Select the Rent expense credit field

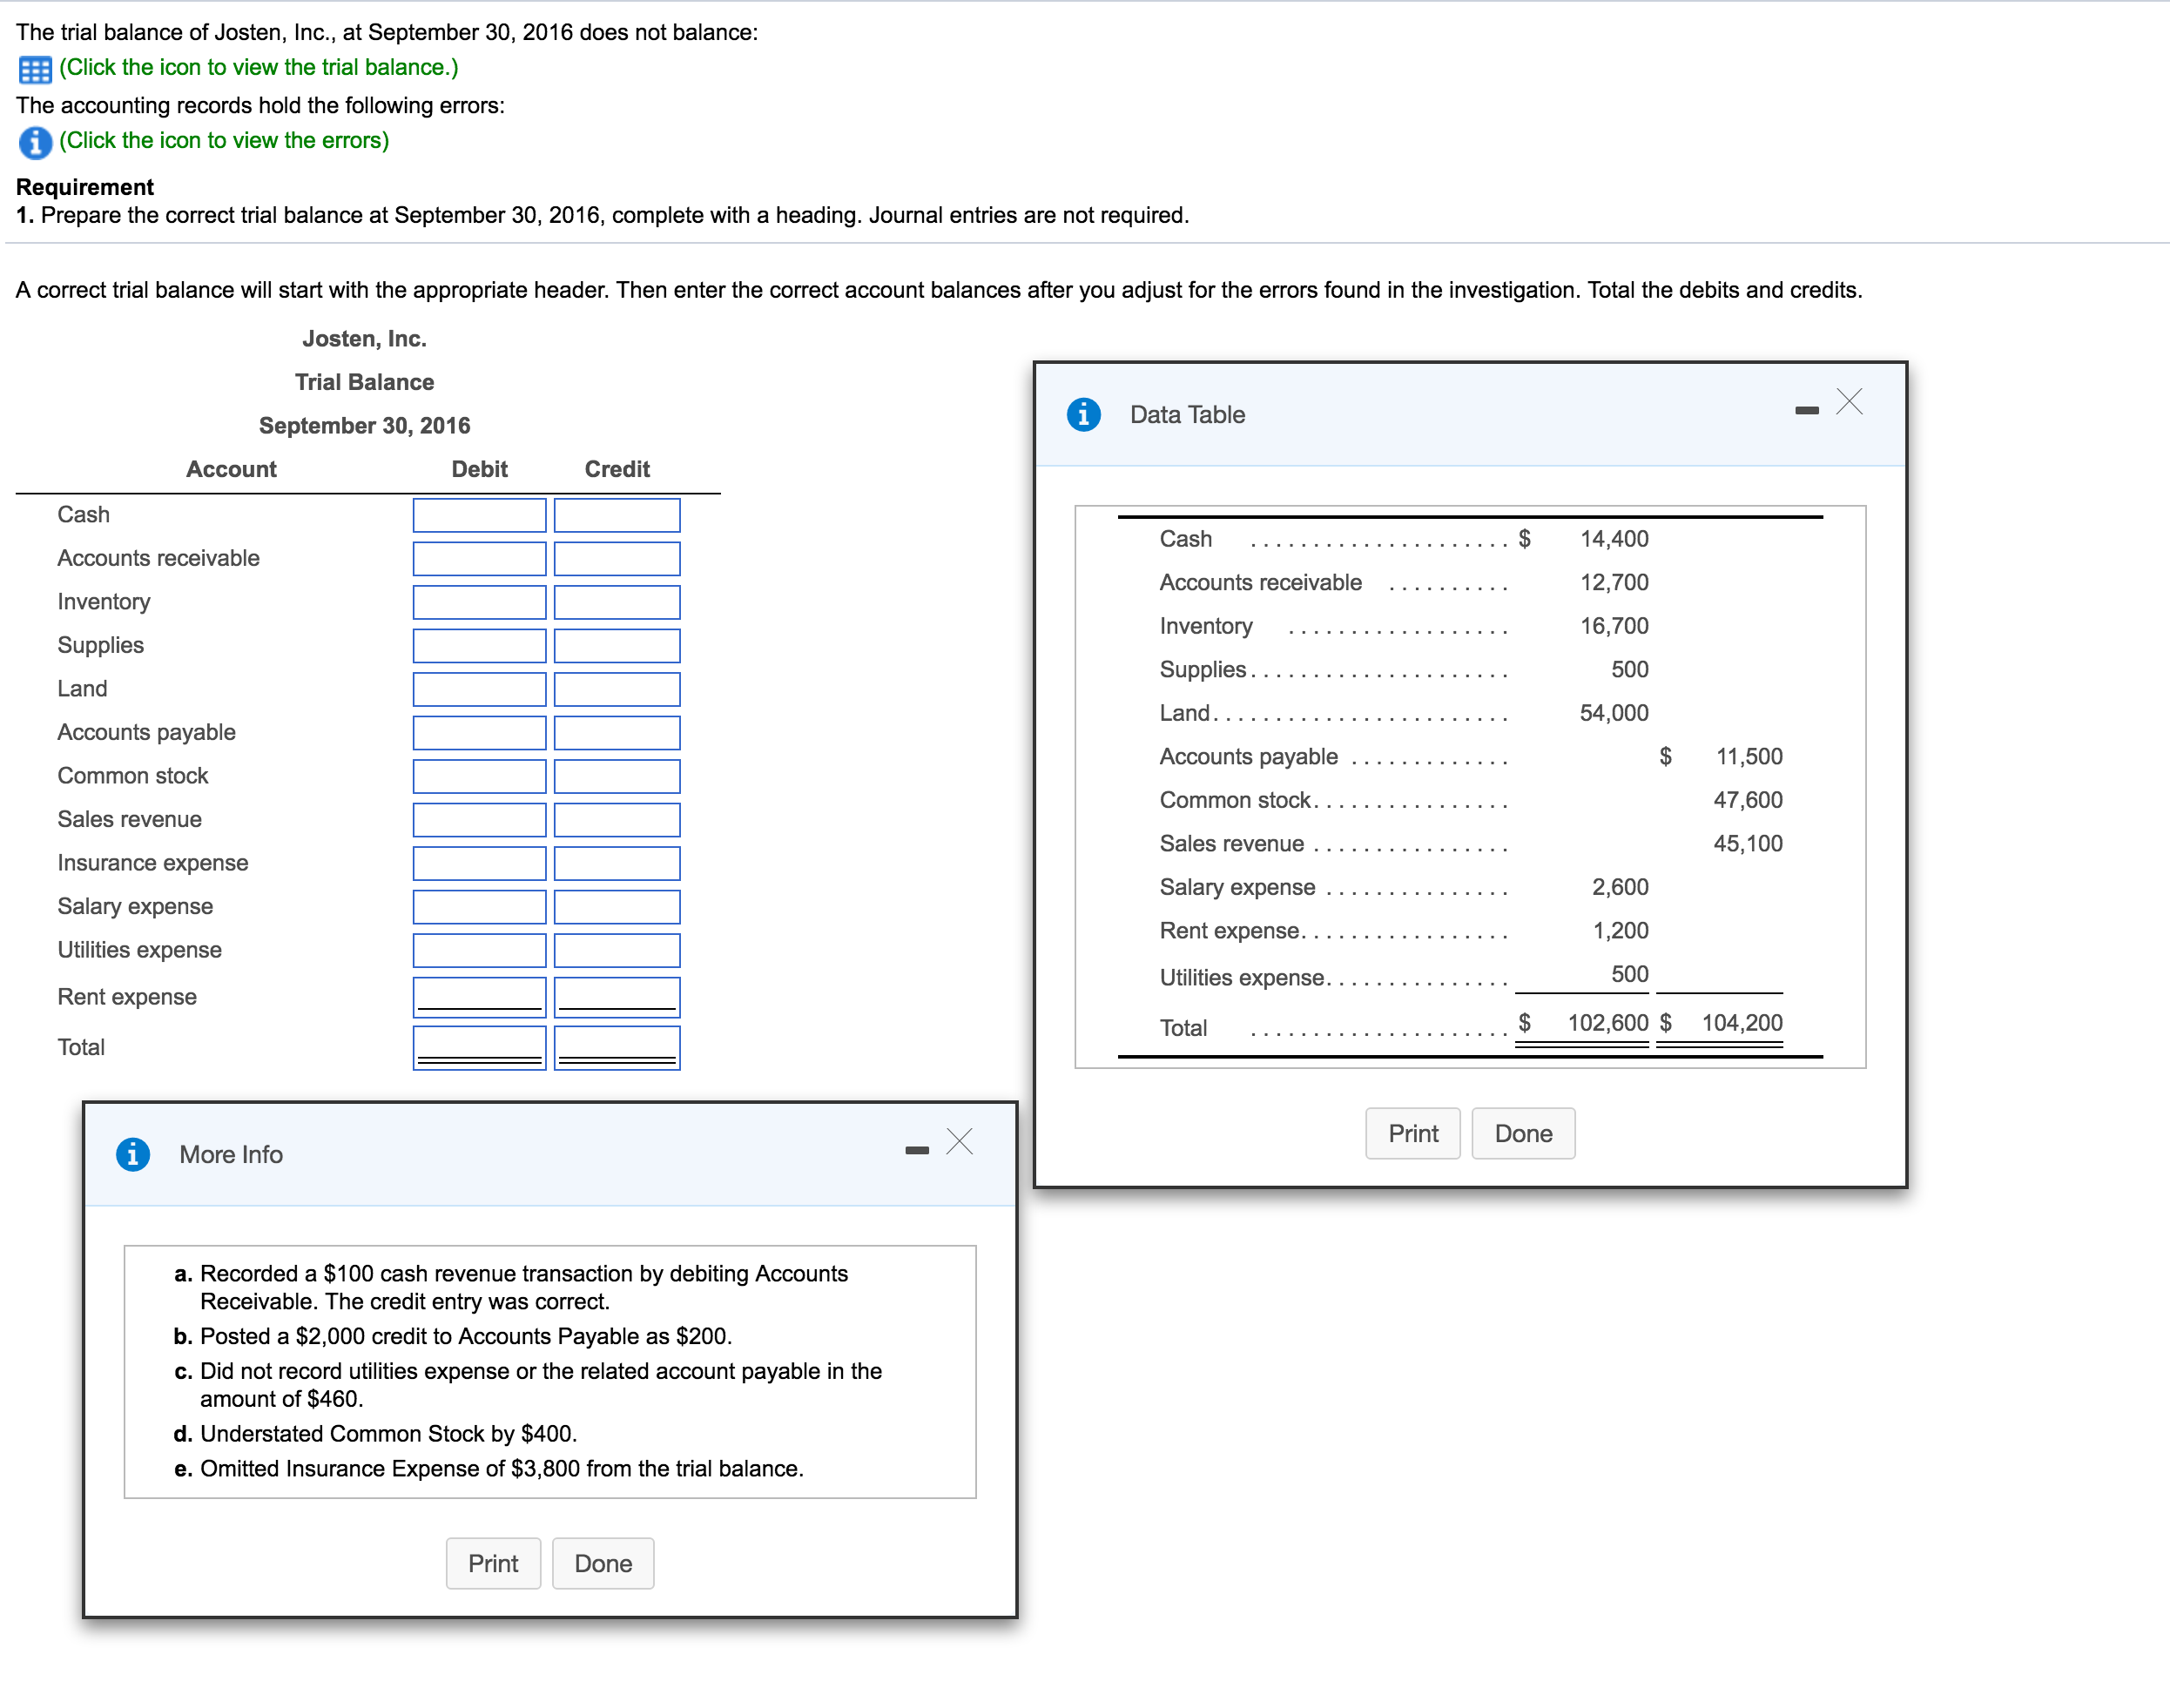(617, 996)
